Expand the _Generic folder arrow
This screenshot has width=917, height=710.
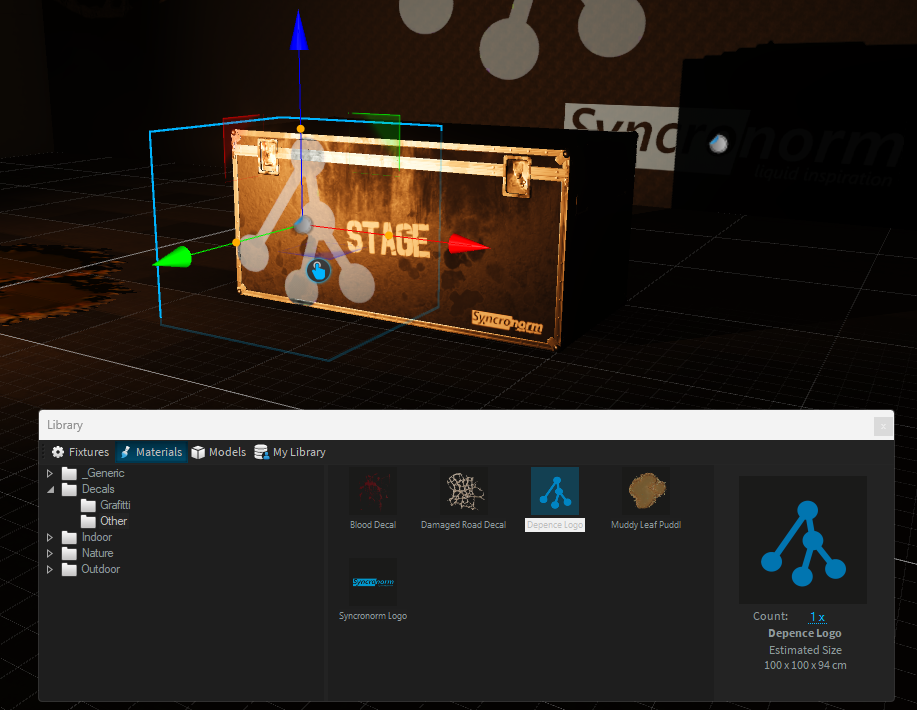click(x=50, y=473)
